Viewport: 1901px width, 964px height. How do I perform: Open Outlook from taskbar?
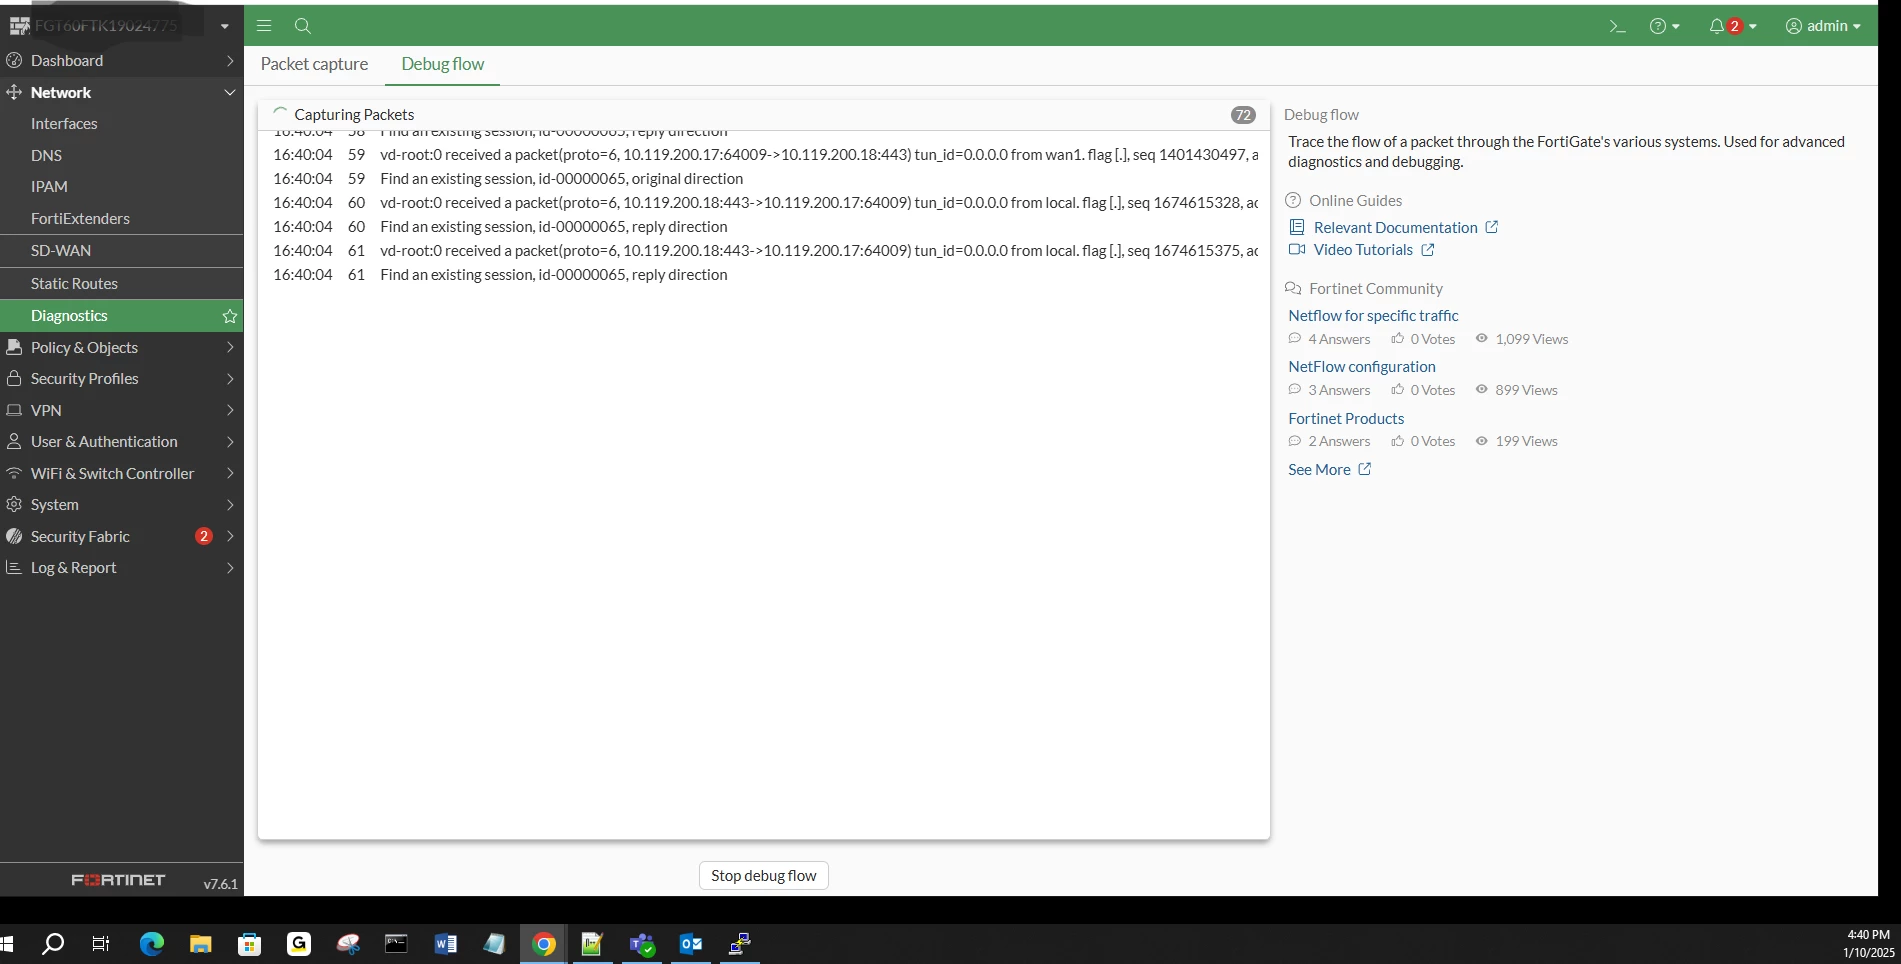pyautogui.click(x=691, y=944)
